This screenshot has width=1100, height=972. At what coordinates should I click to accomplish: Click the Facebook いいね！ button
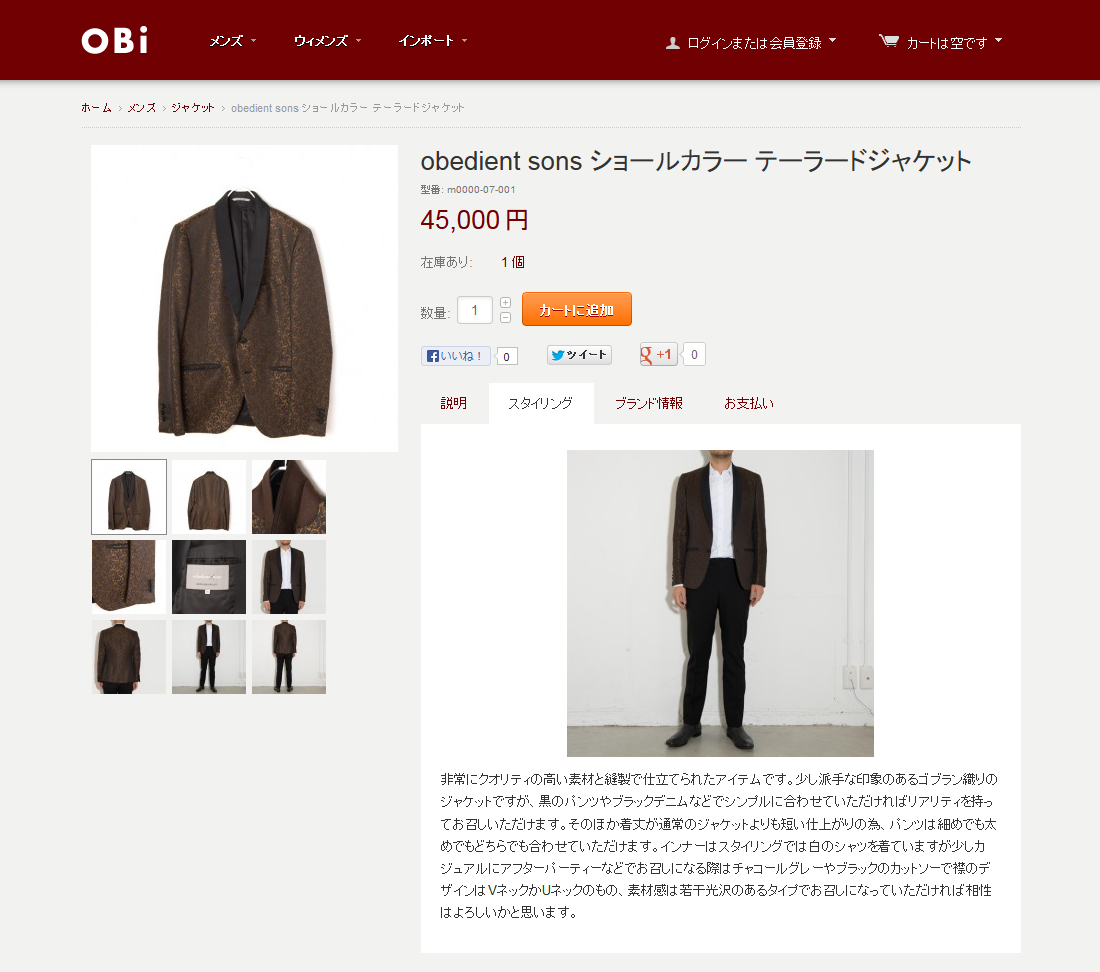tap(455, 356)
